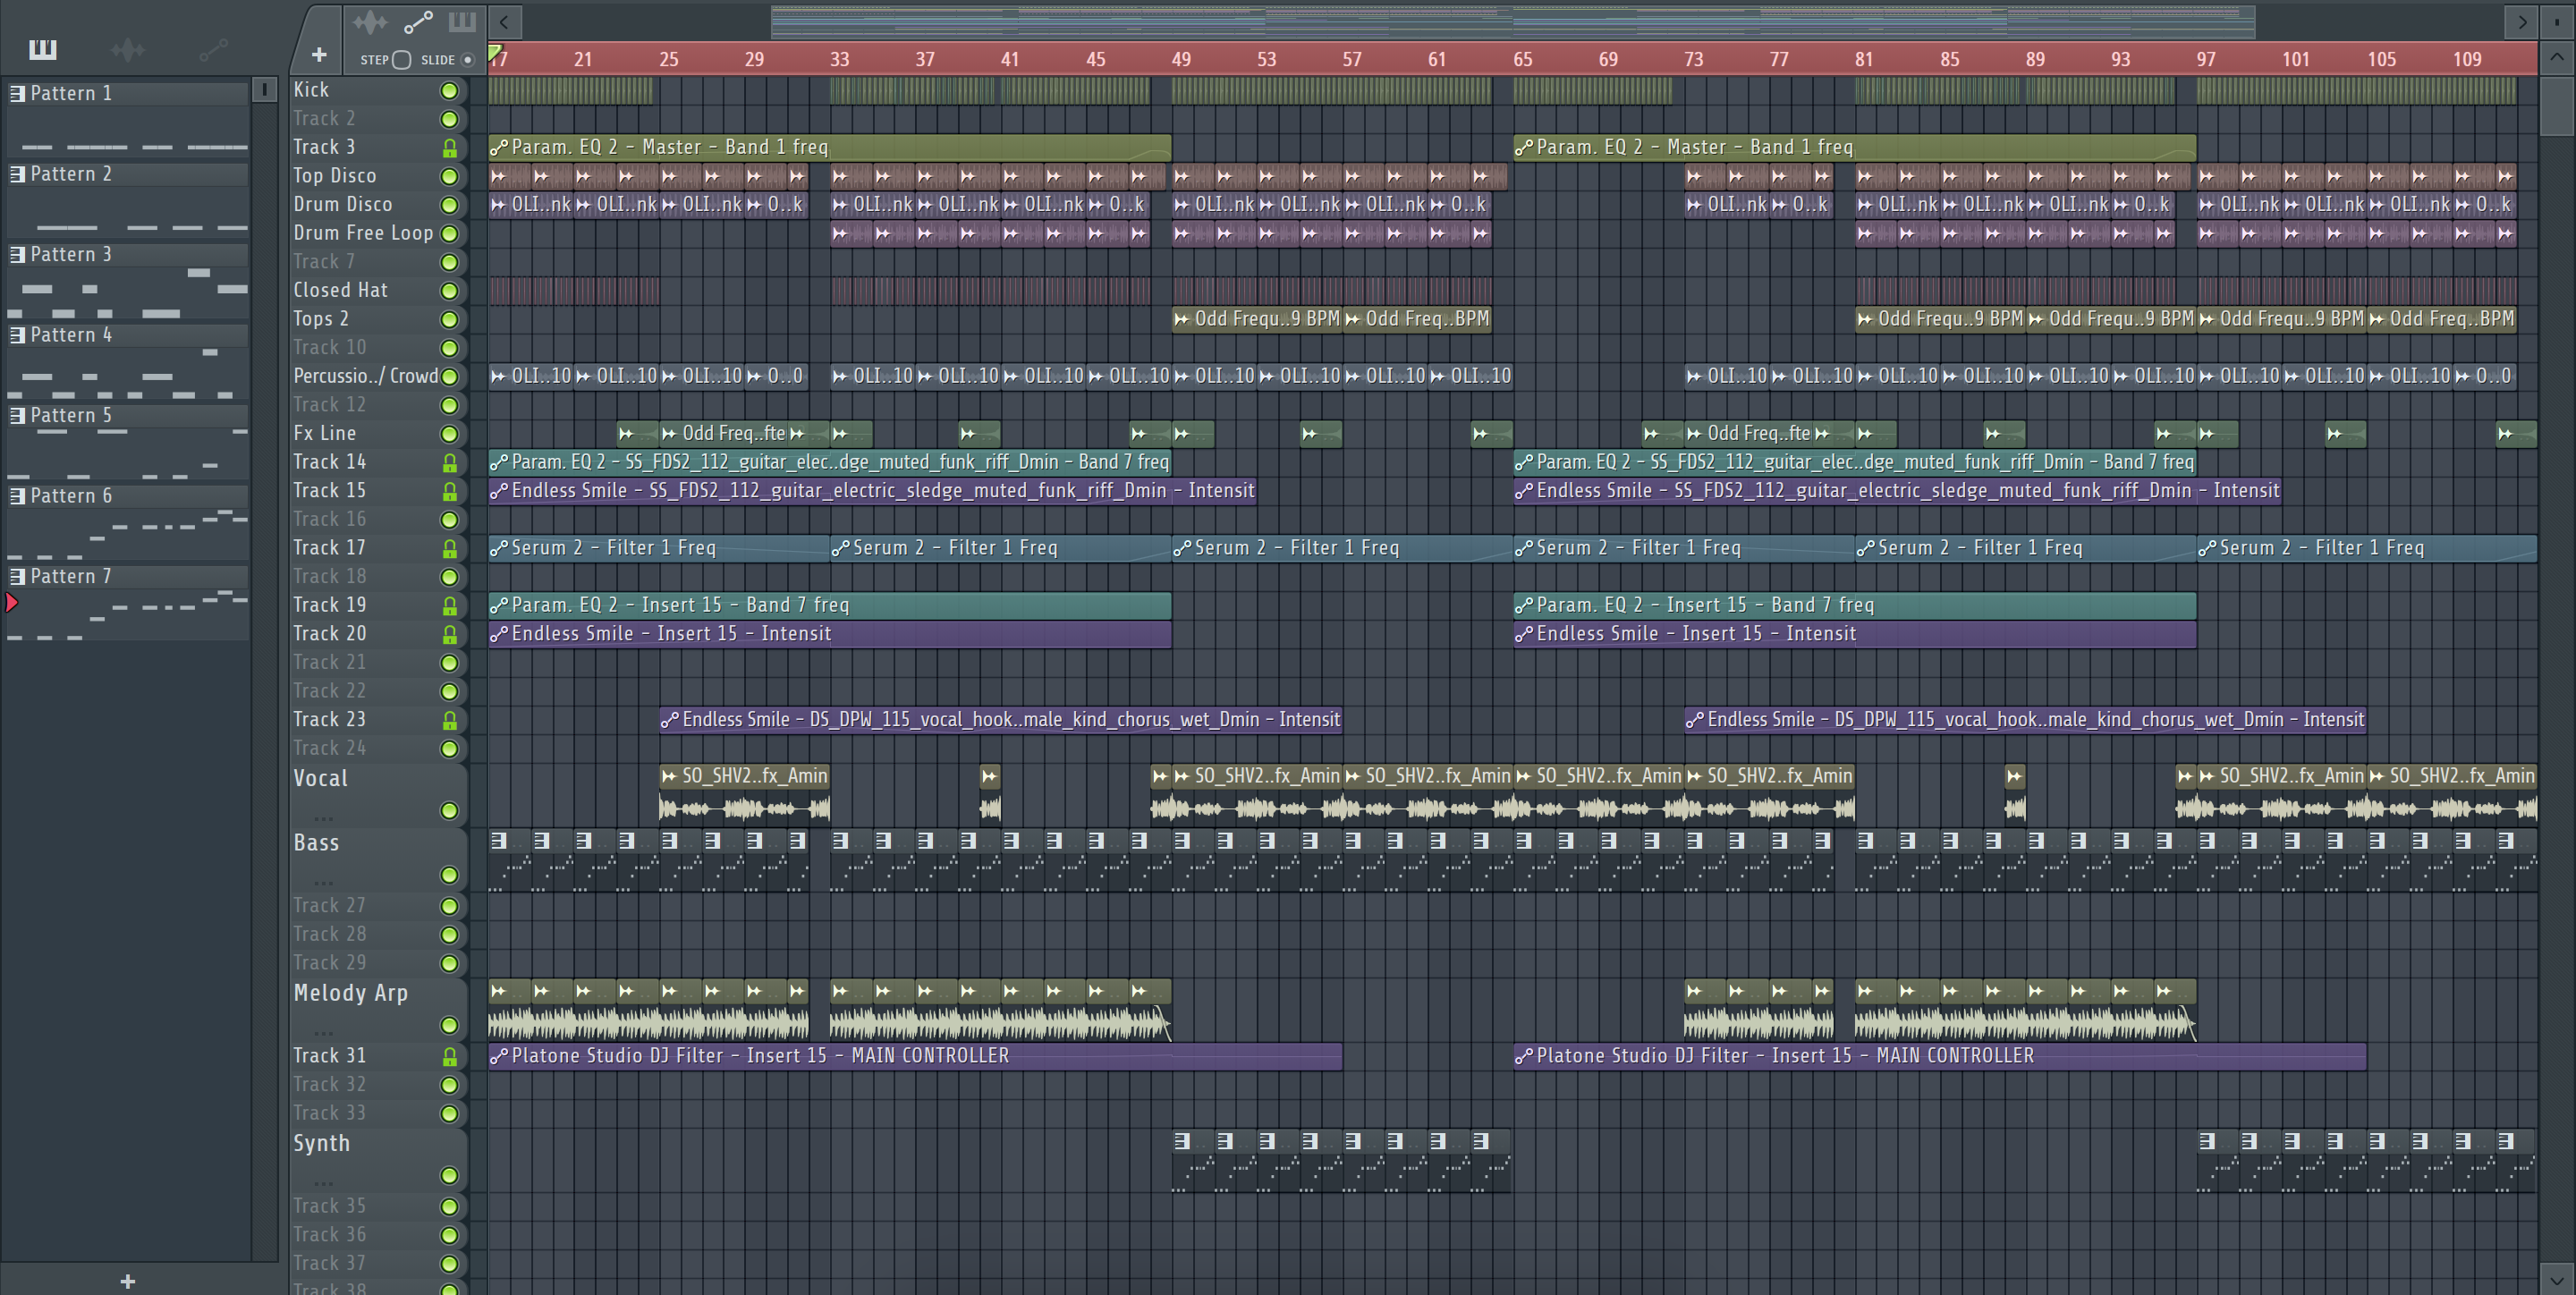
Task: Click the vertical scrollbar down arrow
Action: tap(2556, 1279)
